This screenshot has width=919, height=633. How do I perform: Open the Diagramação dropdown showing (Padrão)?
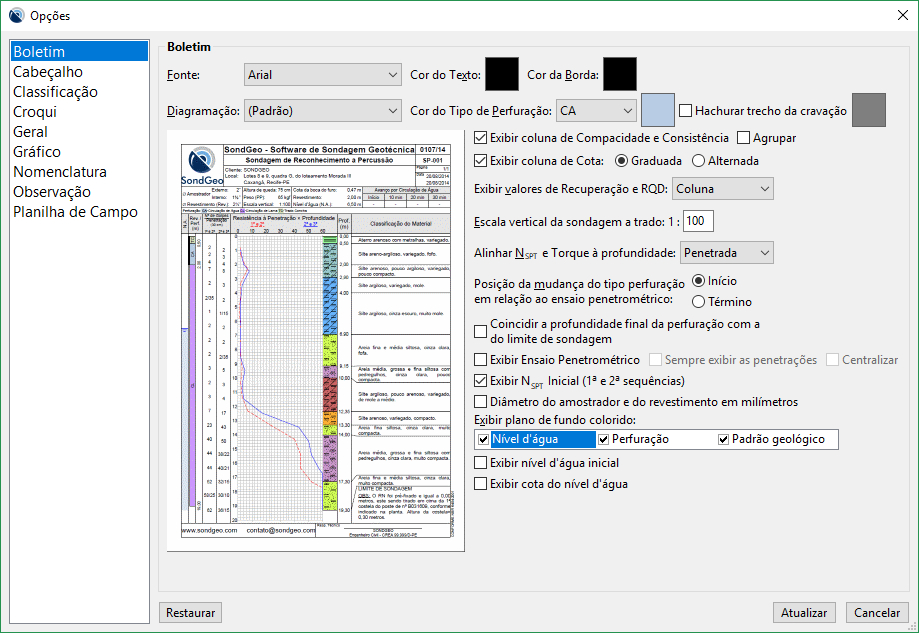pyautogui.click(x=322, y=111)
